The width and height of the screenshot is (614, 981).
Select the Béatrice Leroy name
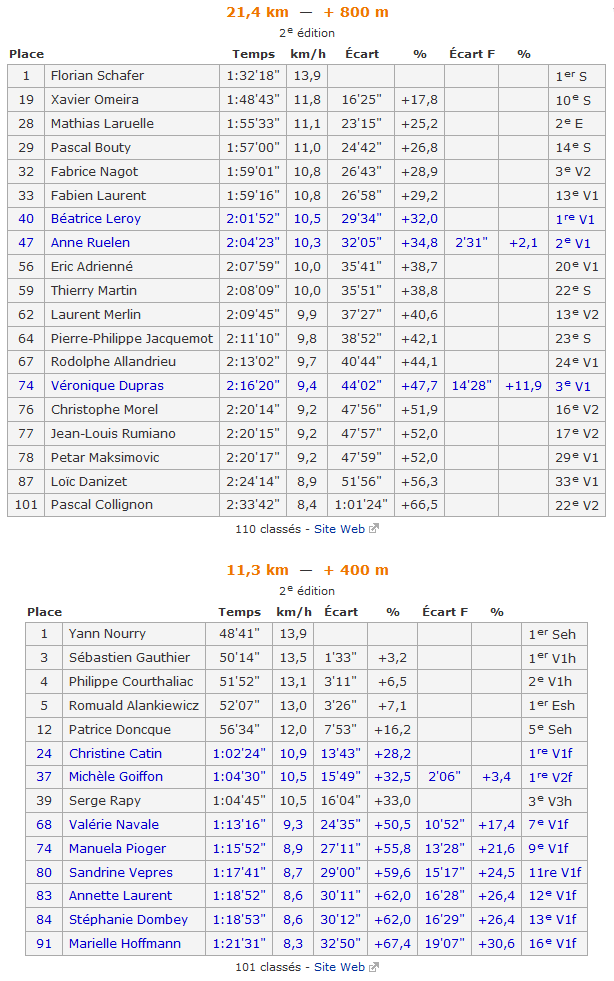[96, 219]
